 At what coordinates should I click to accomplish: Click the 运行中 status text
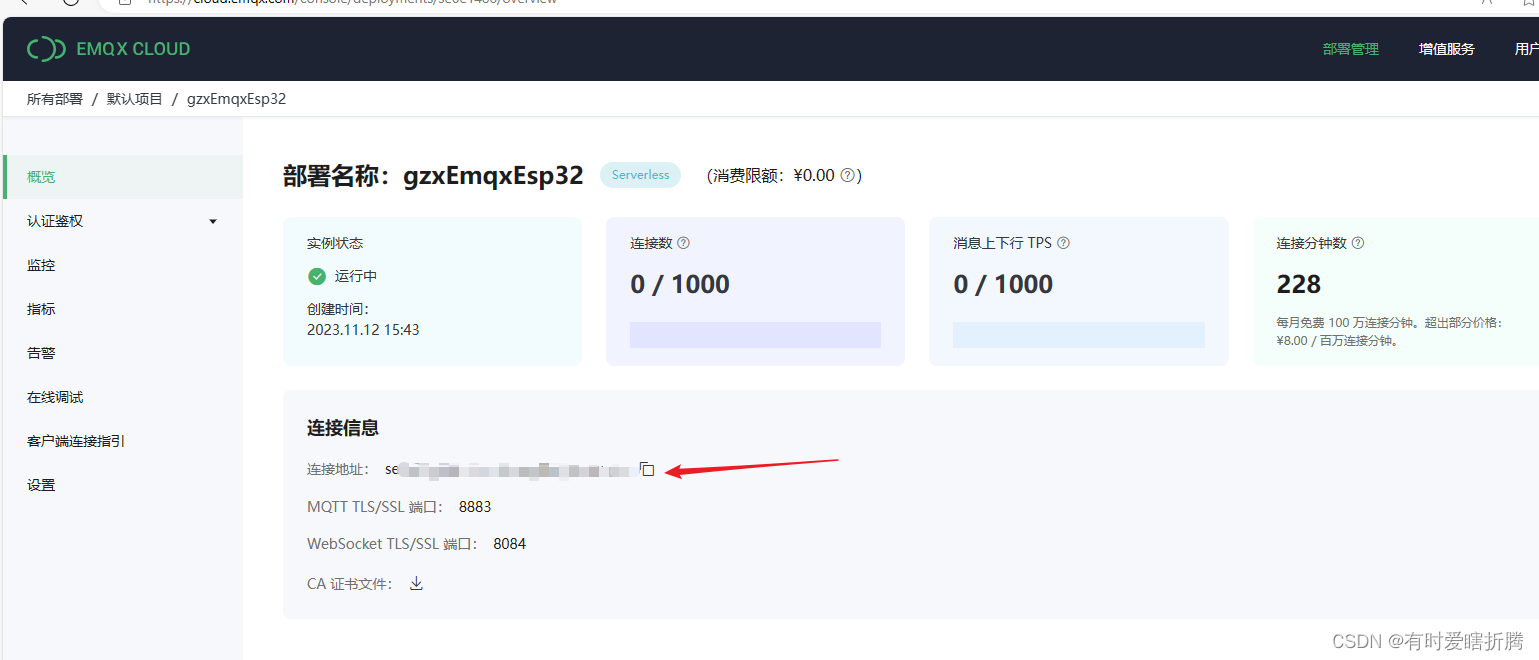point(356,276)
